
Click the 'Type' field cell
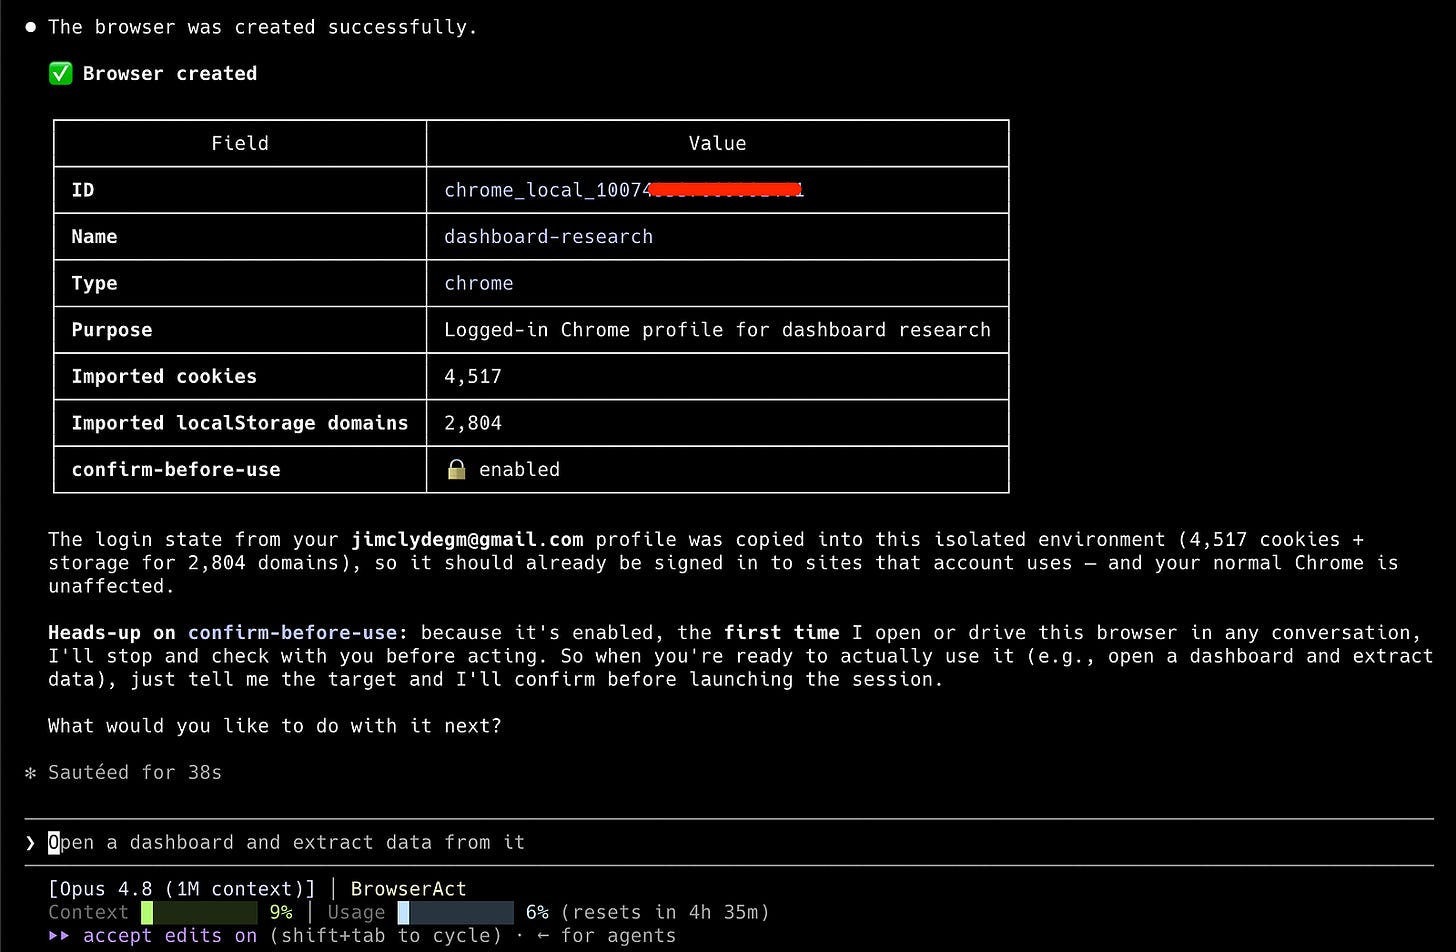coord(240,283)
